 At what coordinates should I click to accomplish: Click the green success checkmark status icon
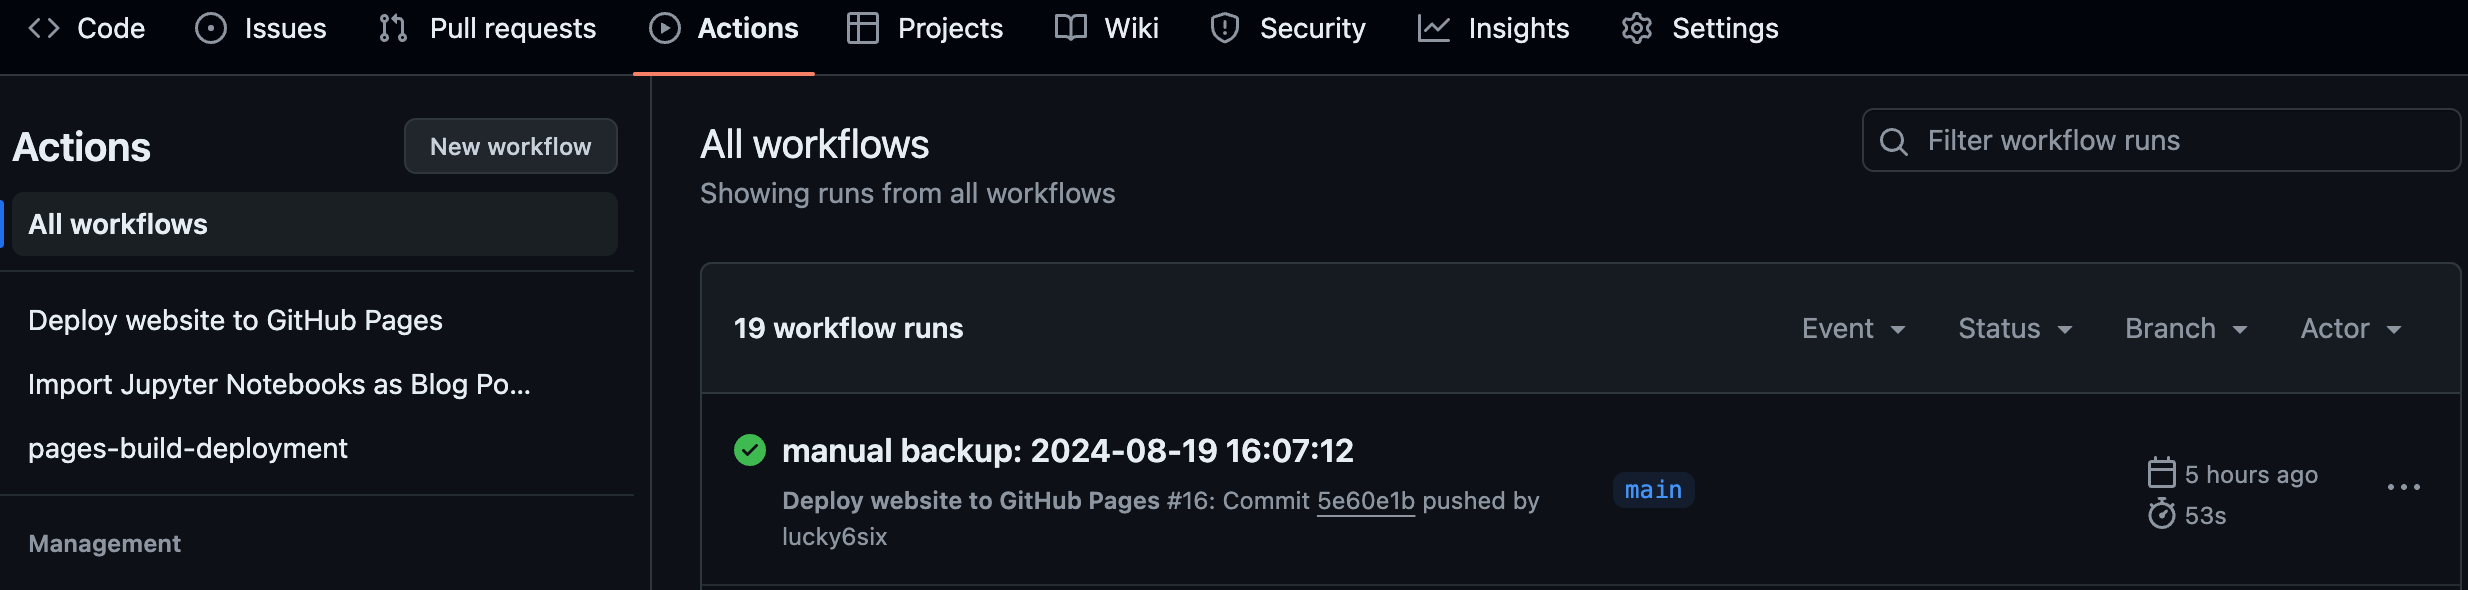coord(750,450)
